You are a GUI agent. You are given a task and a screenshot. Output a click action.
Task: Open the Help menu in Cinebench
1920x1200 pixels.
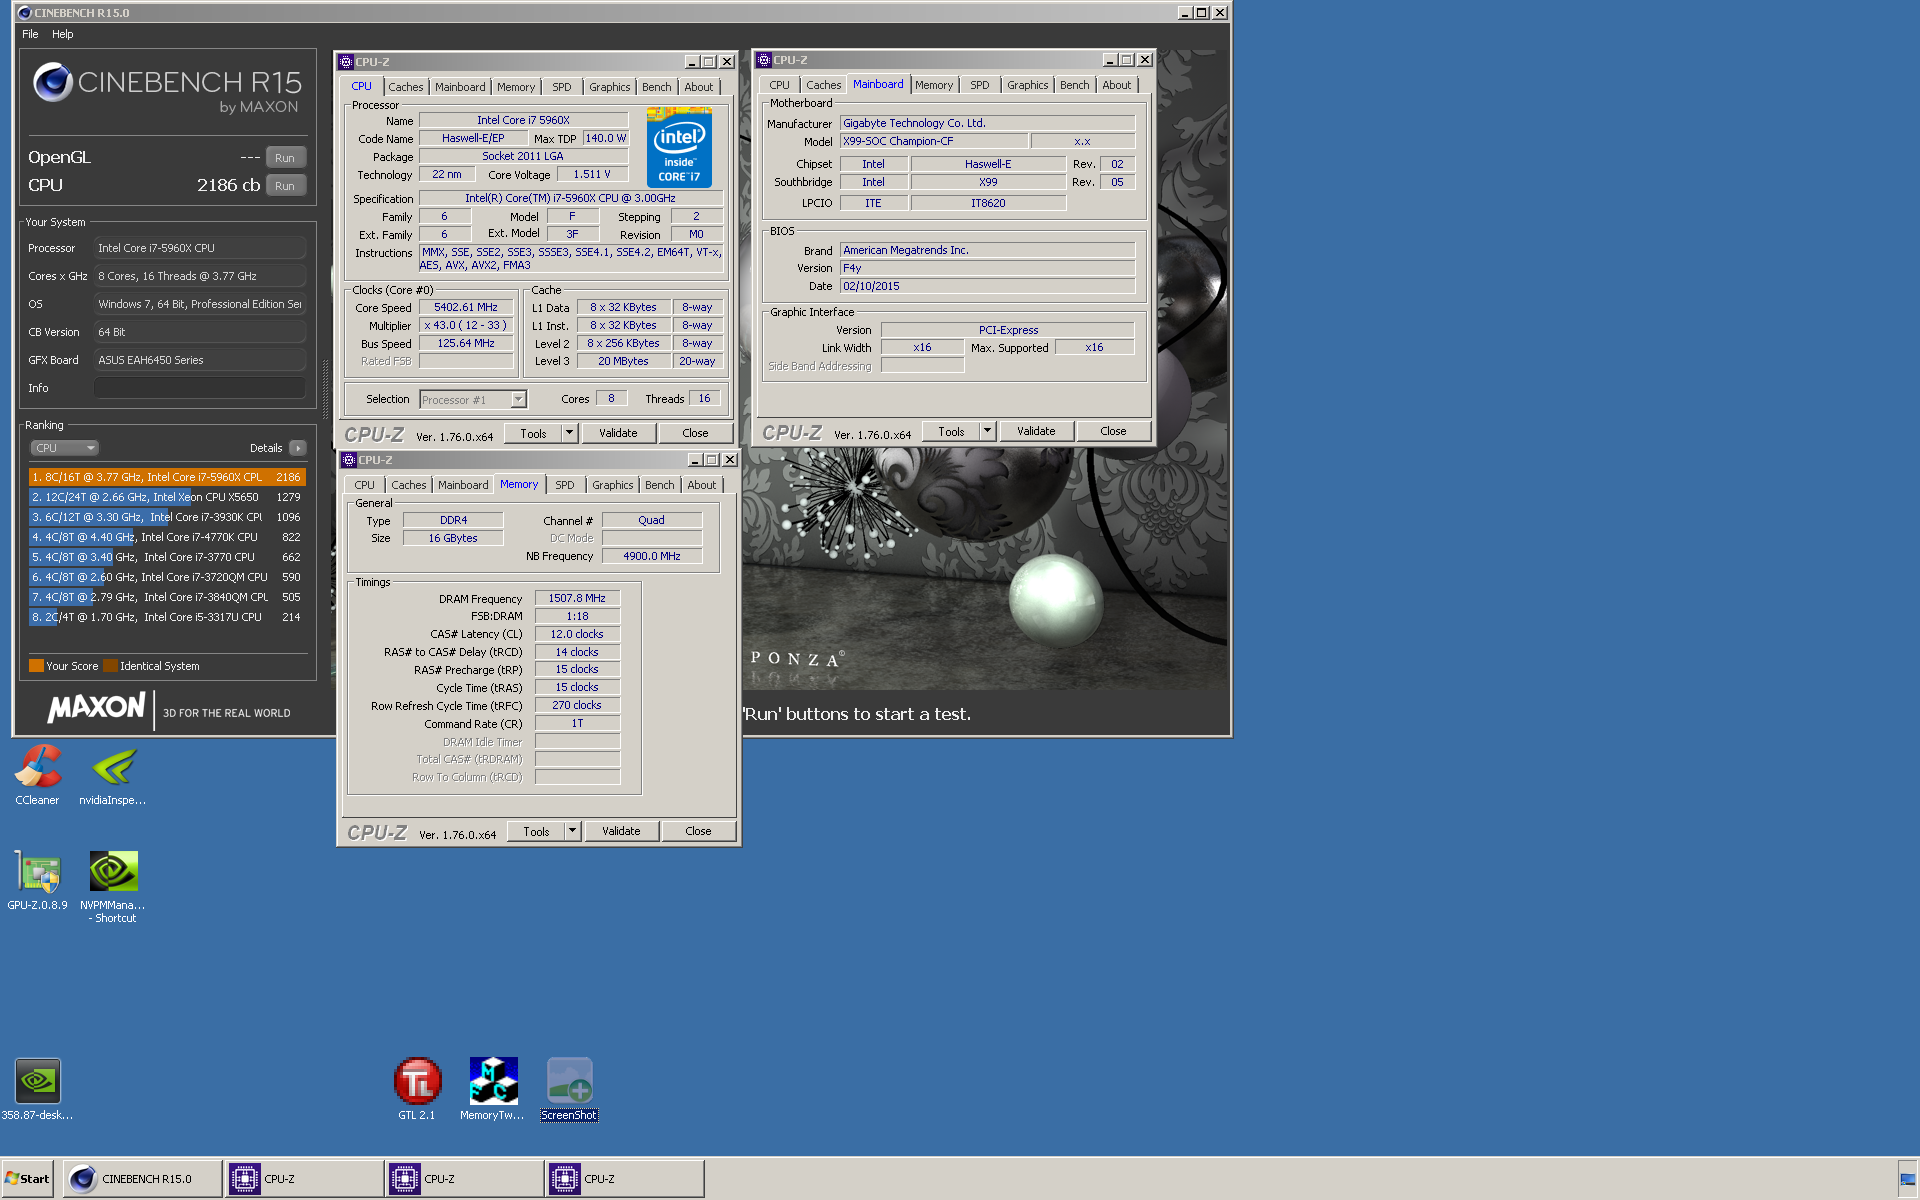pyautogui.click(x=62, y=34)
